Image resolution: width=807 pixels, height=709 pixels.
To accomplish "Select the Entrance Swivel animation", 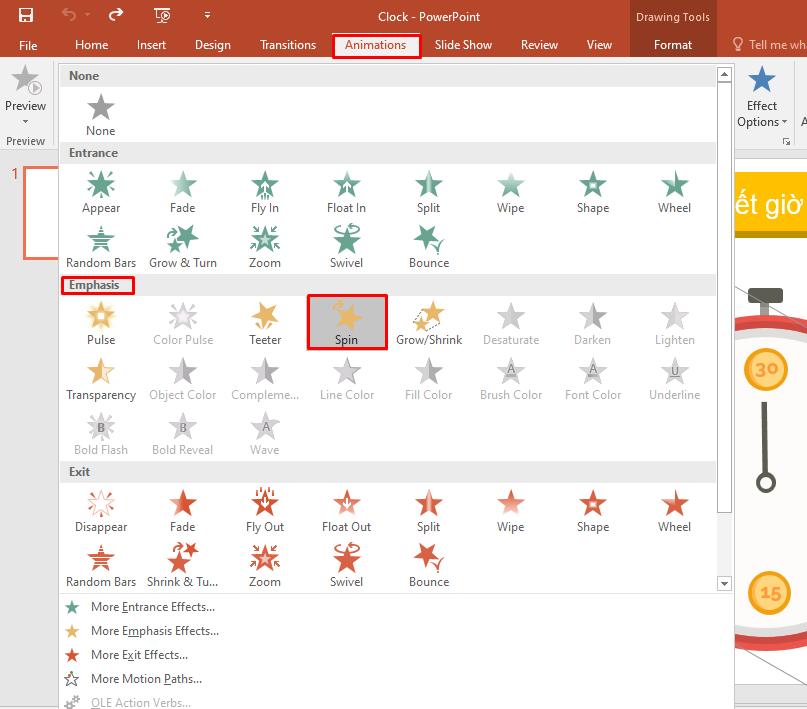I will (x=346, y=247).
